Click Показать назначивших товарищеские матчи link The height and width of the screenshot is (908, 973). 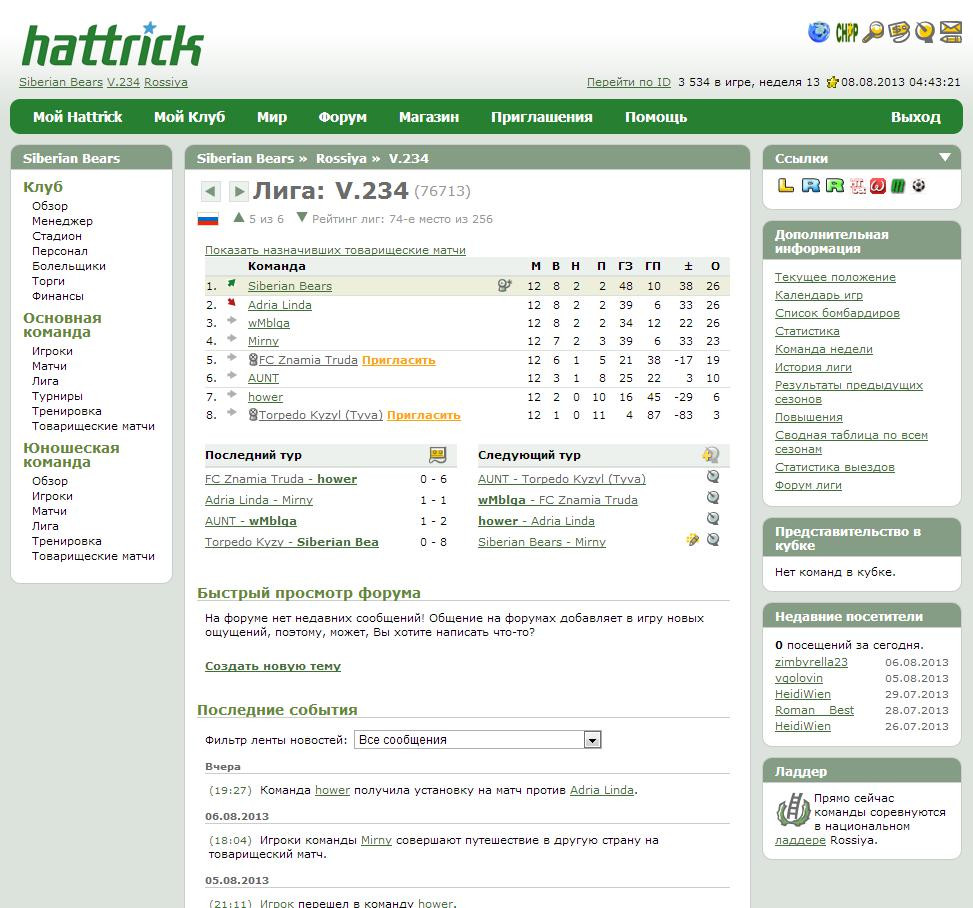click(x=335, y=250)
